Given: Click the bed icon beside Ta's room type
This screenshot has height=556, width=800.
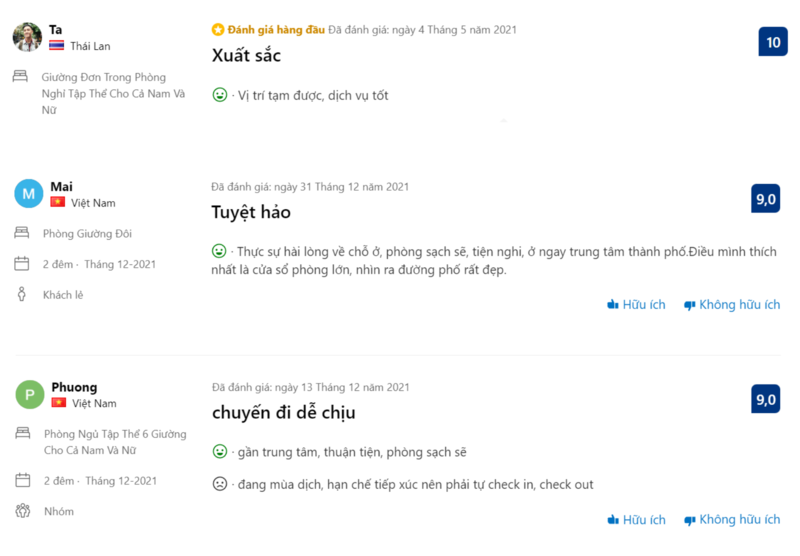Looking at the screenshot, I should tap(21, 76).
